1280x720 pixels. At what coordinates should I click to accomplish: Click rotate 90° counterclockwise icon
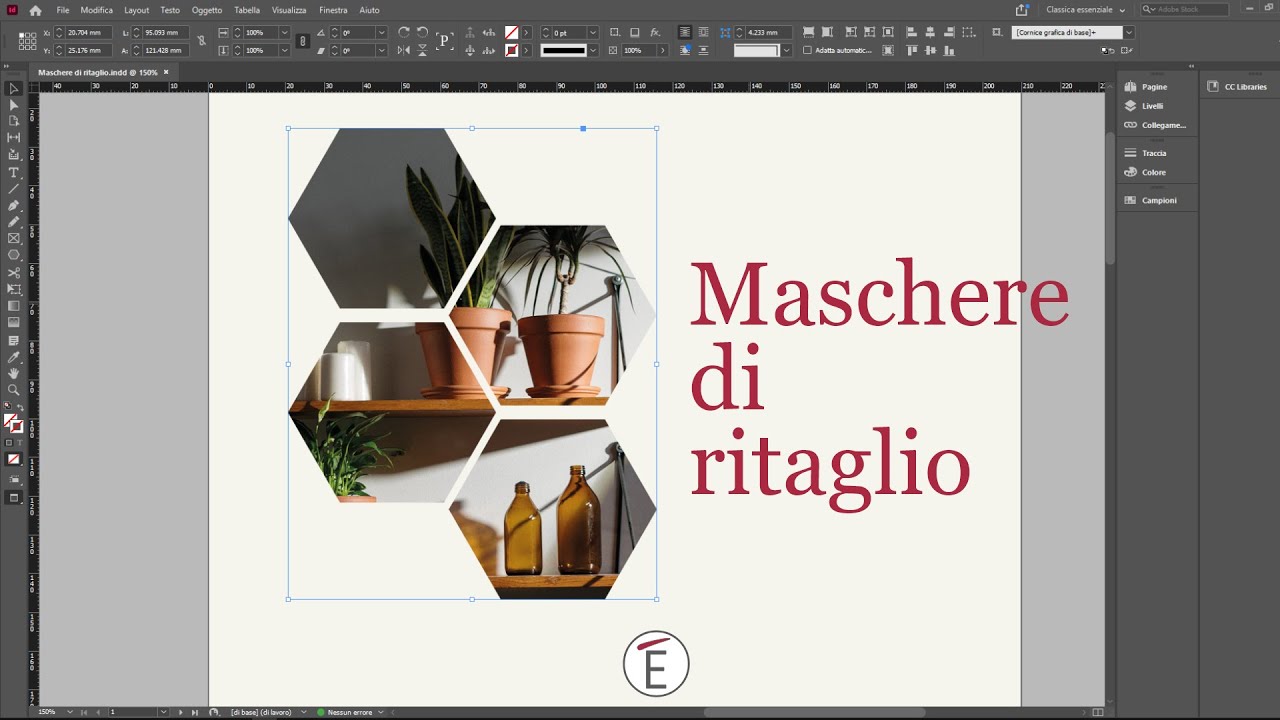click(x=422, y=33)
